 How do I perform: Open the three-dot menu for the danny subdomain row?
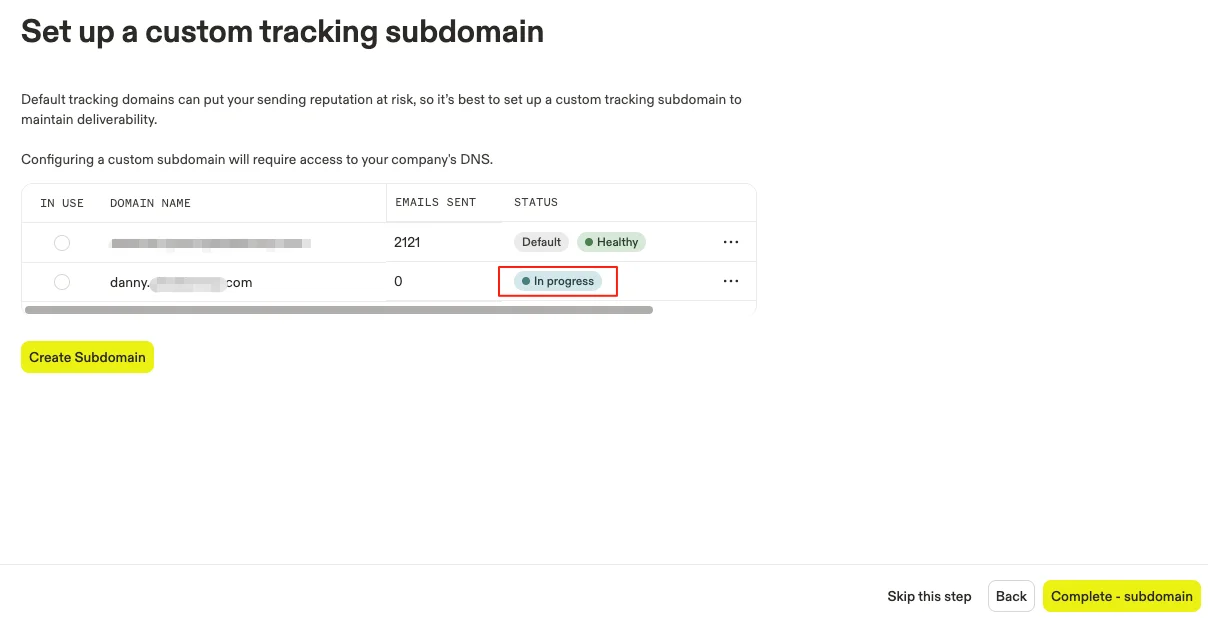[731, 281]
